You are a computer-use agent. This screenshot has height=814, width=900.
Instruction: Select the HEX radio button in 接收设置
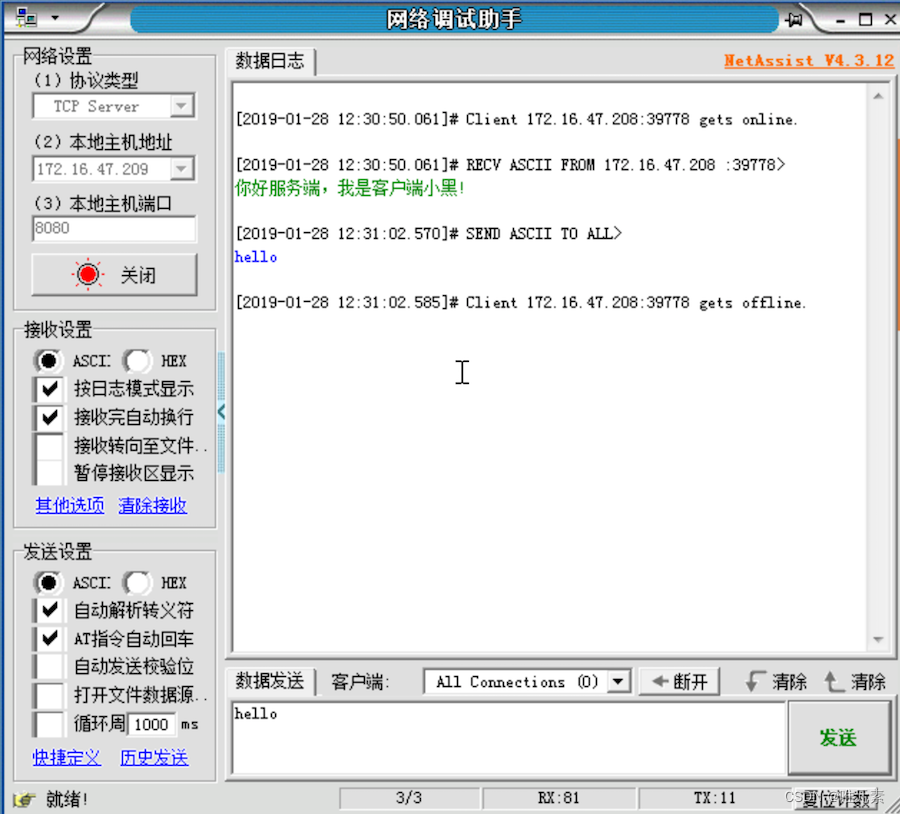click(137, 360)
